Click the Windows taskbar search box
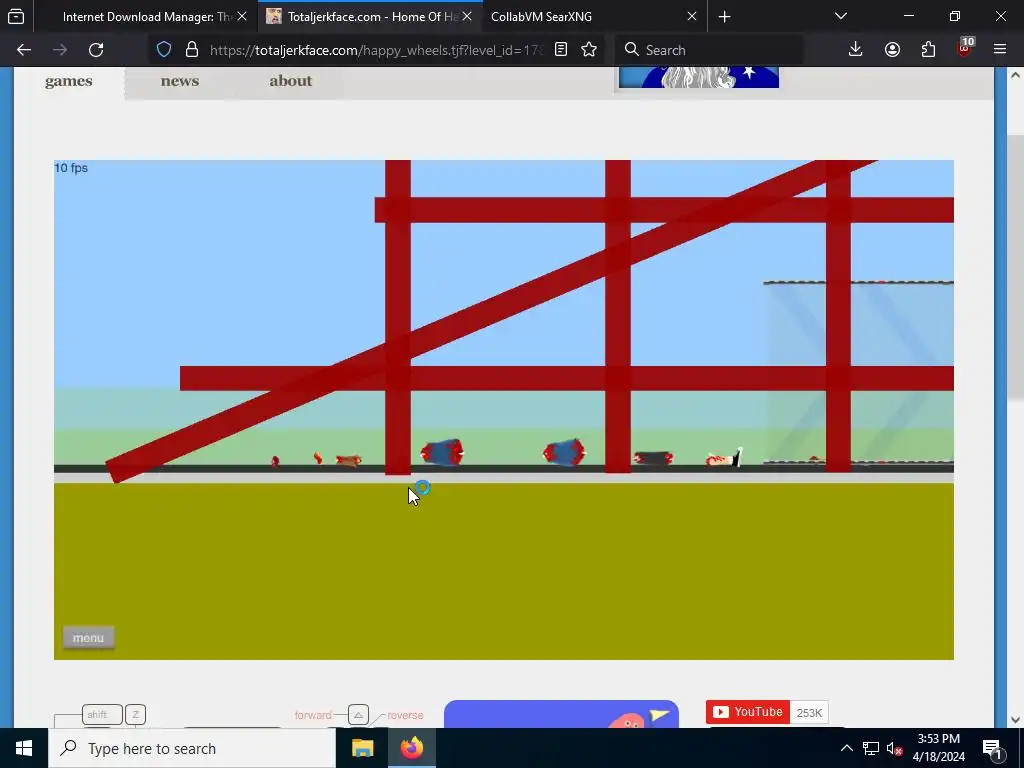Image resolution: width=1024 pixels, height=768 pixels. point(192,748)
